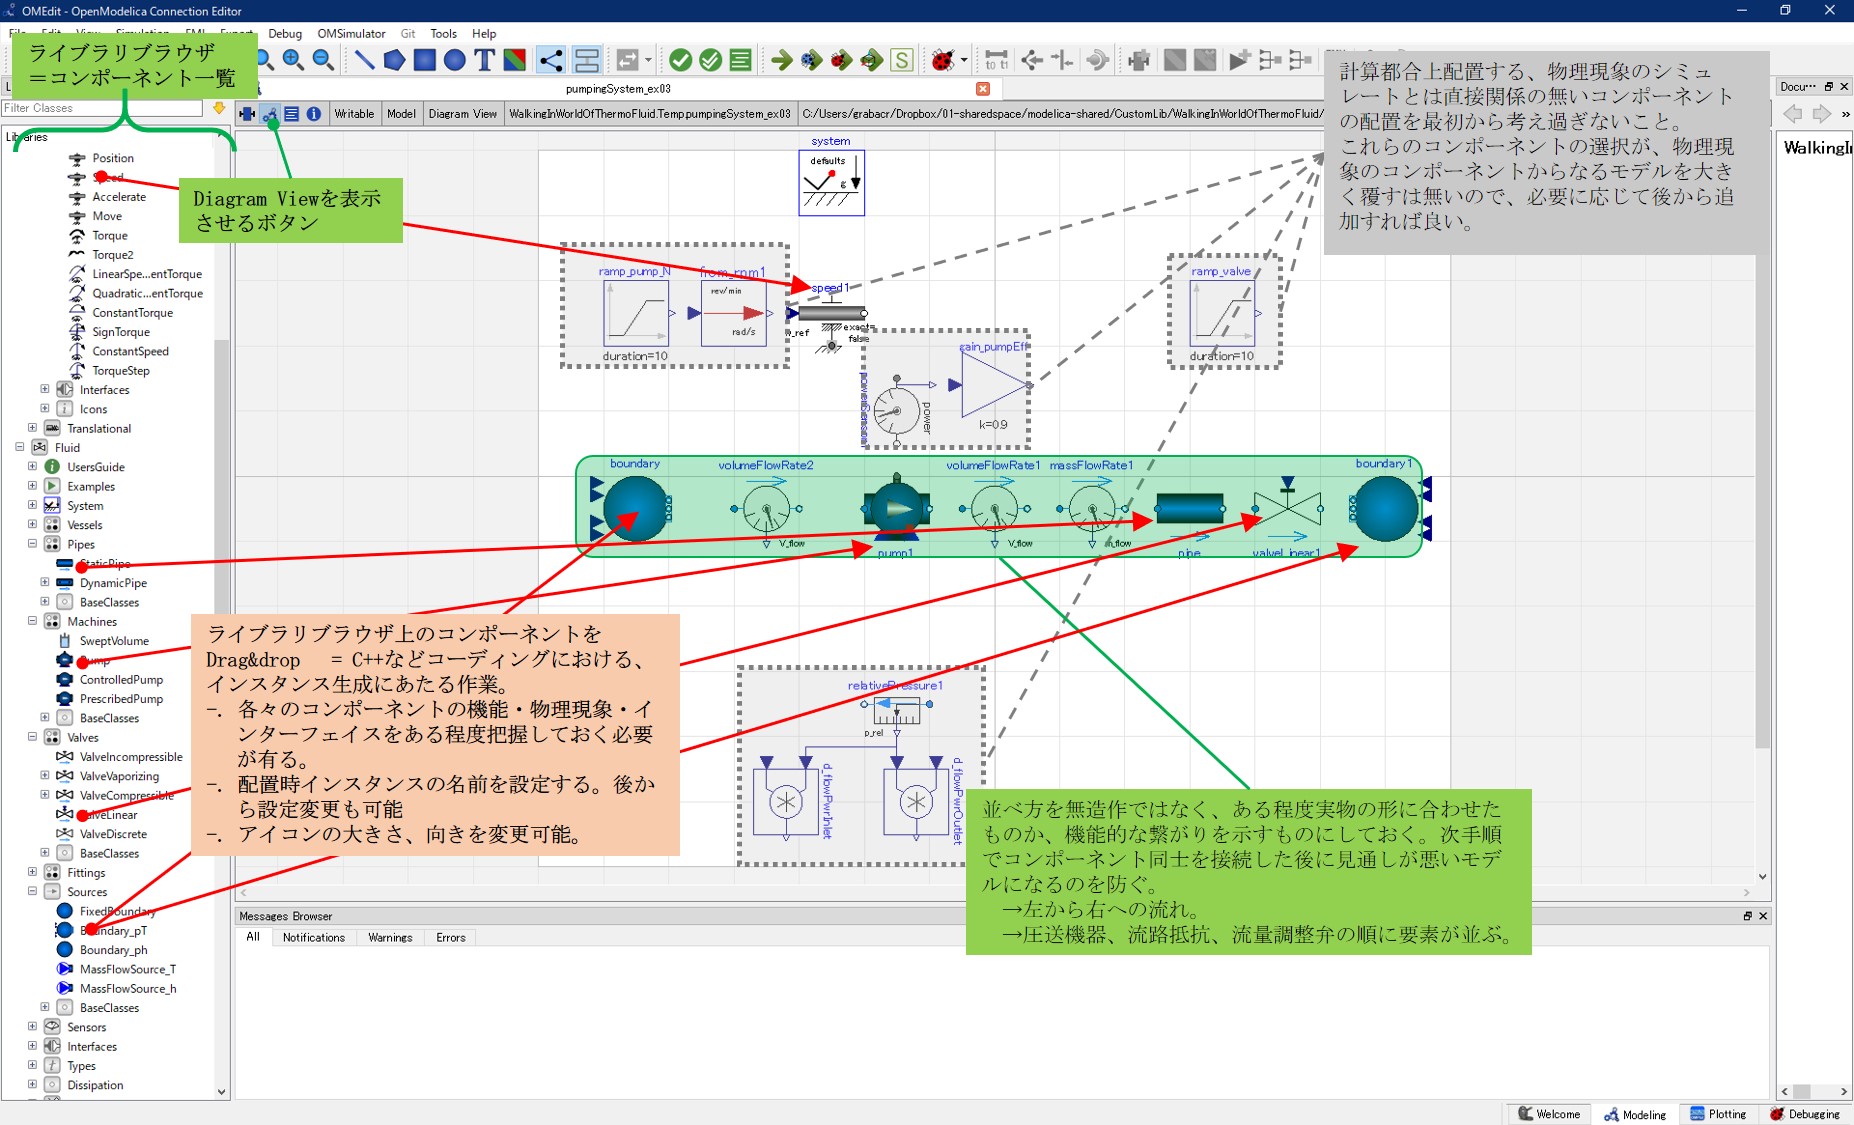1854x1125 pixels.
Task: Switch to Diagram View button
Action: click(270, 114)
